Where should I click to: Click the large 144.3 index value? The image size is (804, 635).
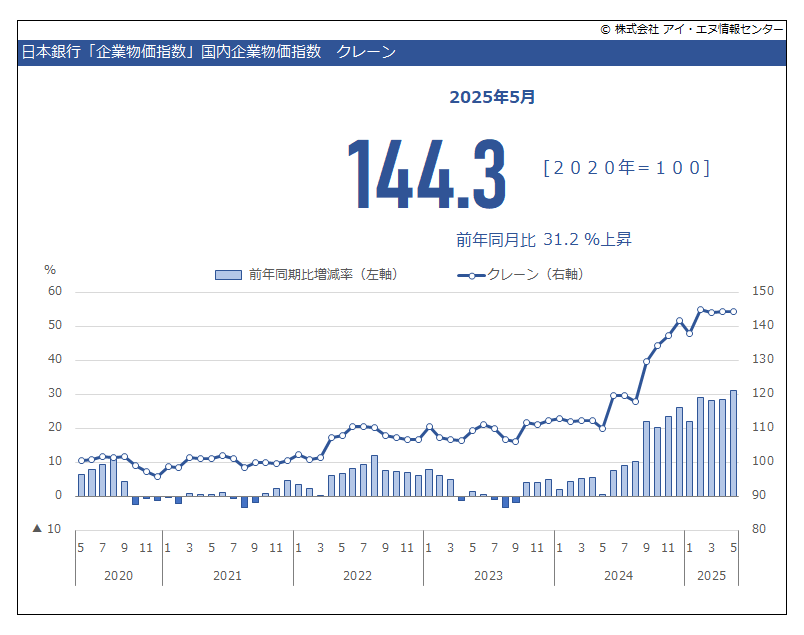click(426, 174)
